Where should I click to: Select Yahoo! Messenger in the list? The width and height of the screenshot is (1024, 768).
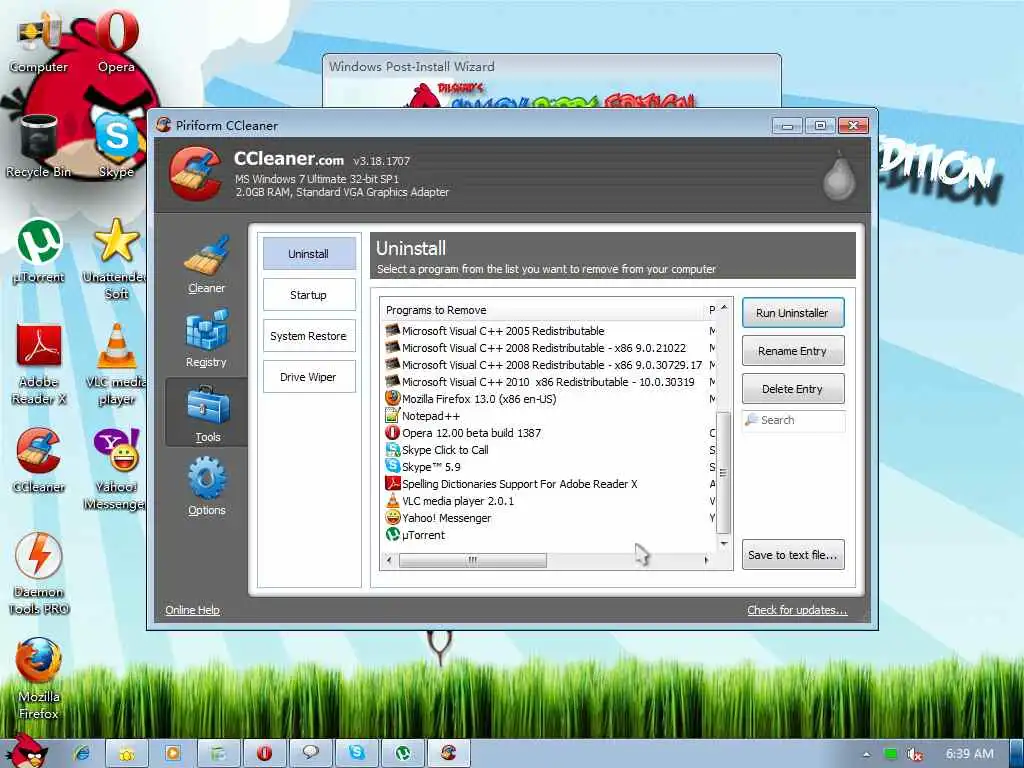(x=549, y=518)
